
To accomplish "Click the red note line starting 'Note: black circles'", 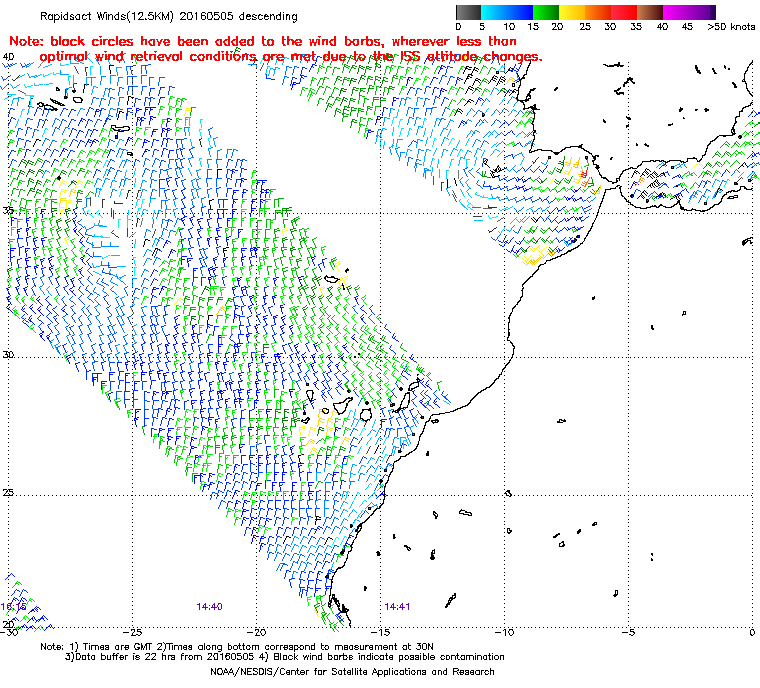I will tap(263, 41).
